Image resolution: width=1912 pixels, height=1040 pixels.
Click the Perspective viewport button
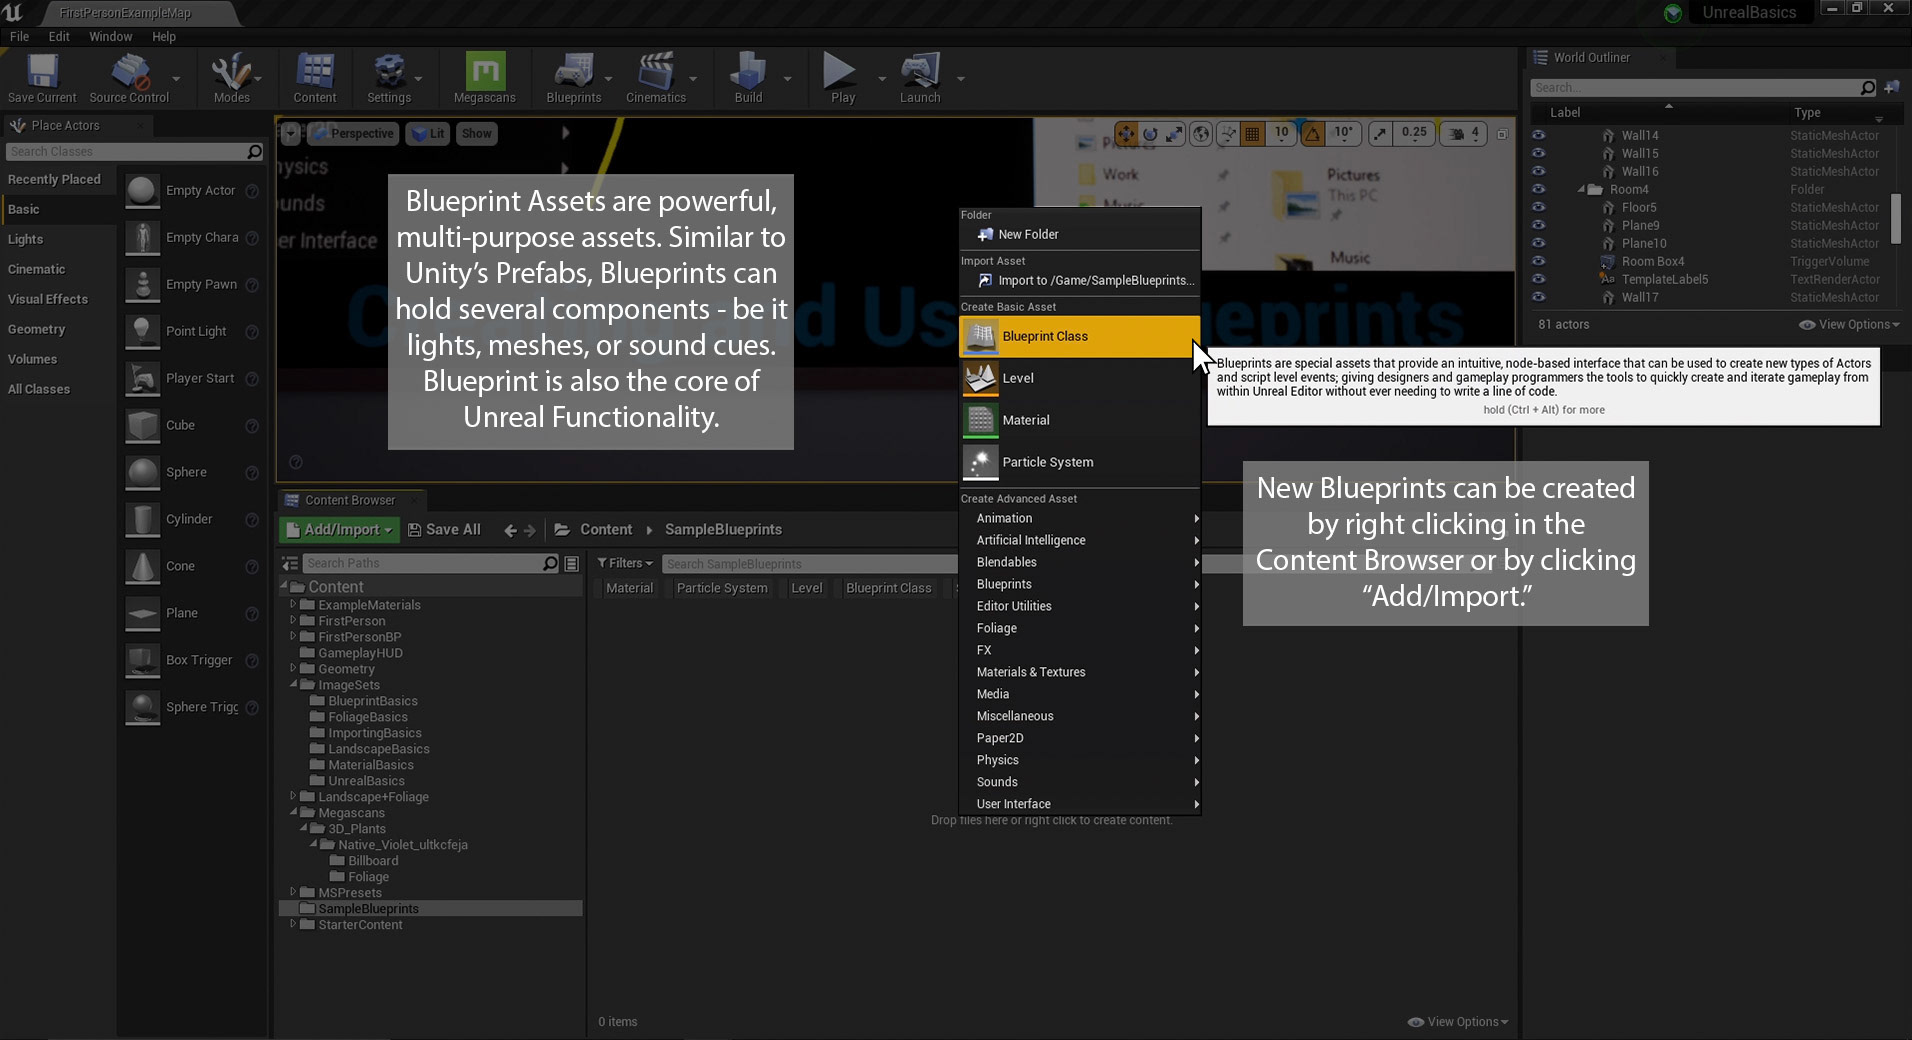pyautogui.click(x=353, y=133)
